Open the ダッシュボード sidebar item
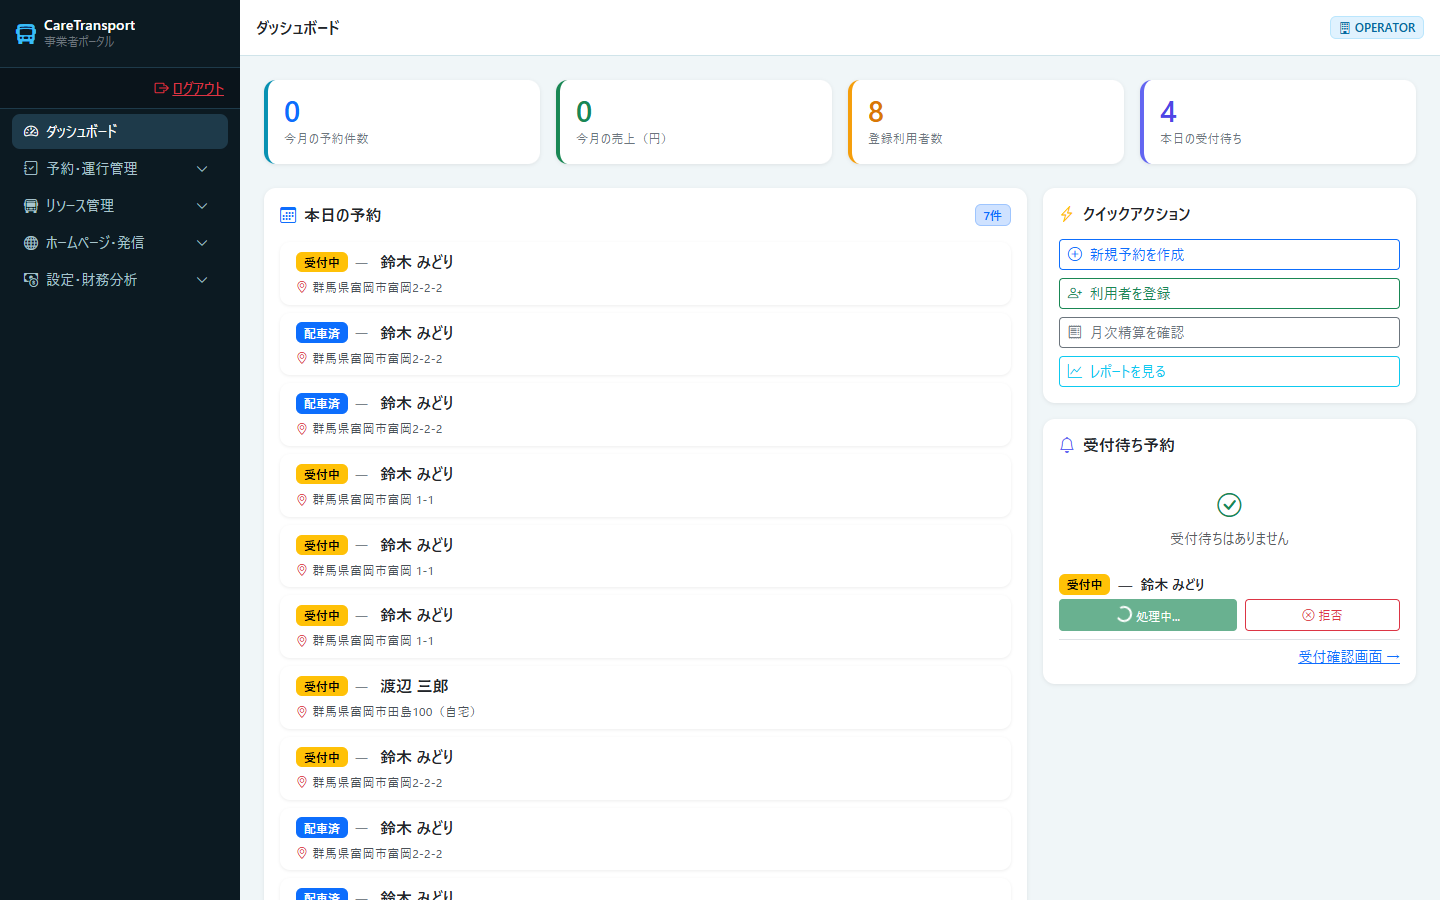Viewport: 1440px width, 900px height. pyautogui.click(x=120, y=132)
